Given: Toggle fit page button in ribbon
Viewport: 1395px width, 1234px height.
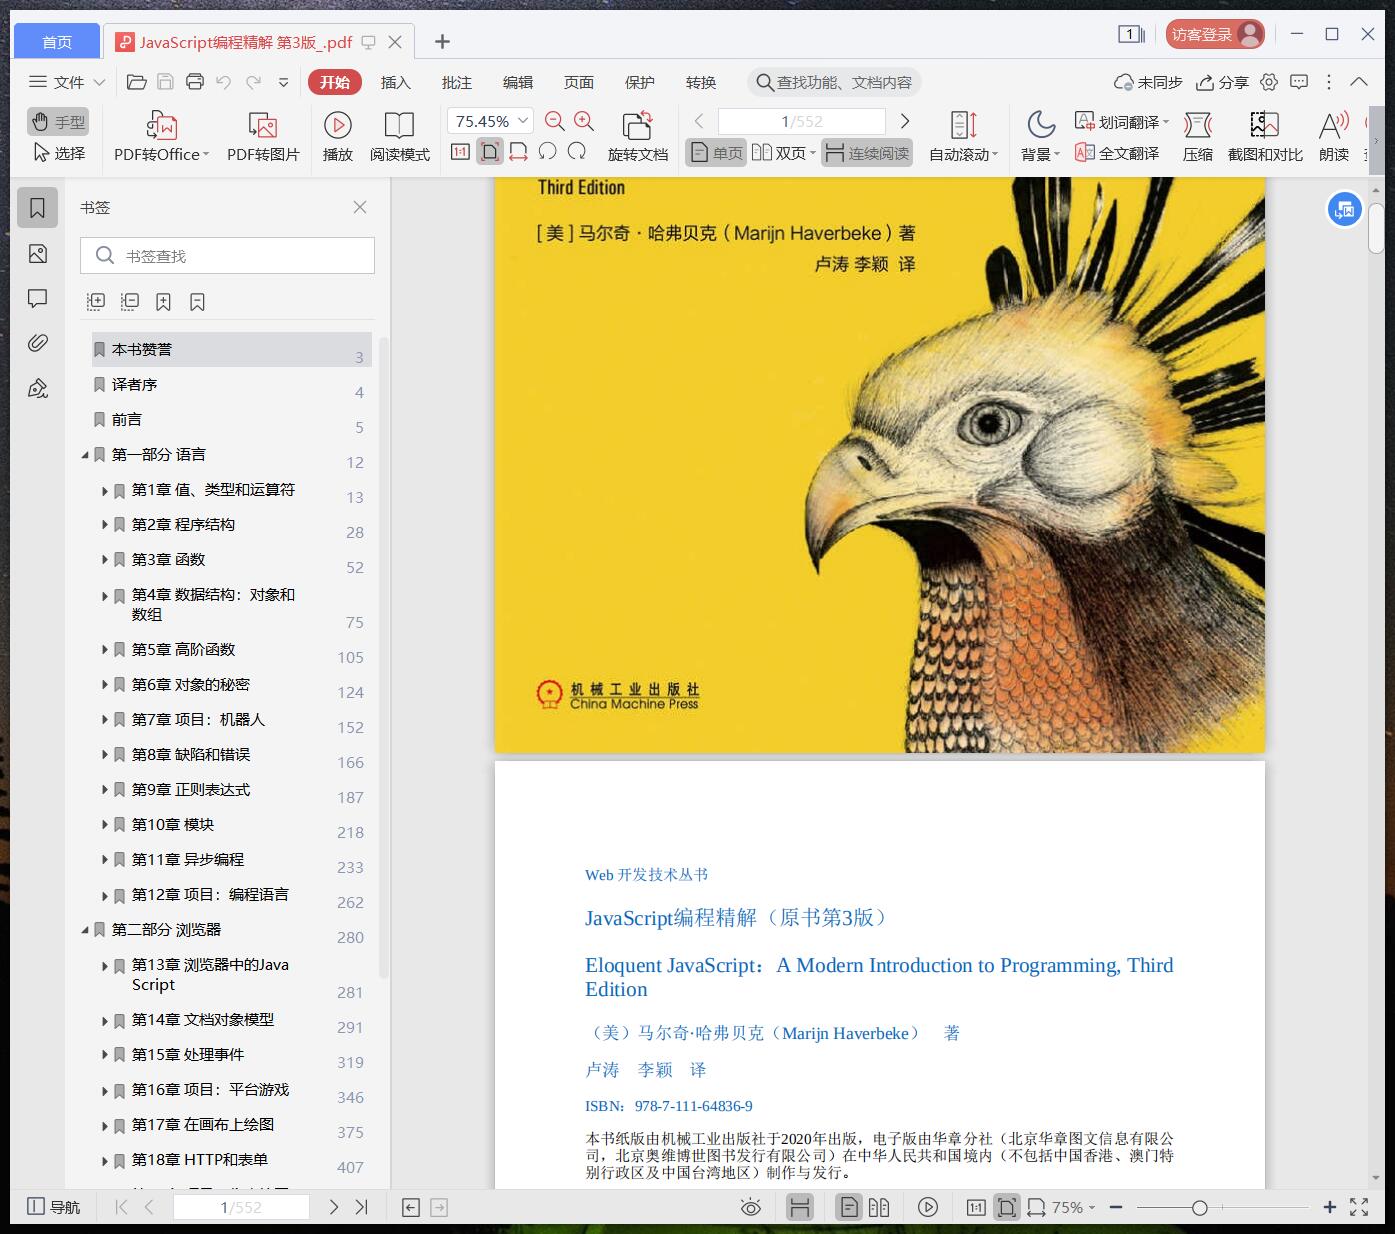Looking at the screenshot, I should 489,152.
